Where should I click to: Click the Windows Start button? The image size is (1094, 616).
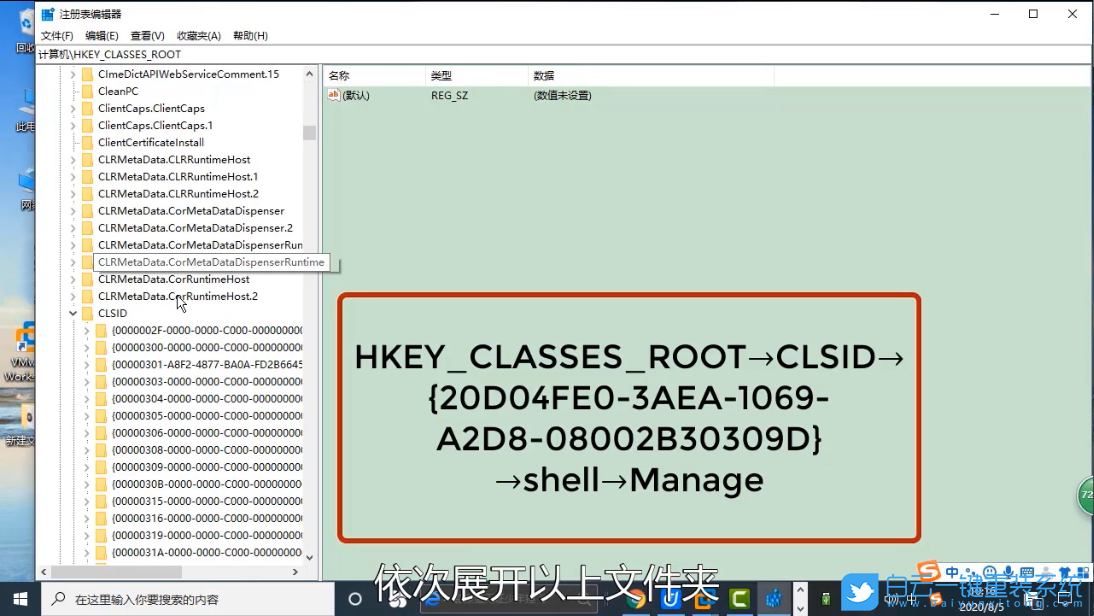pyautogui.click(x=20, y=600)
